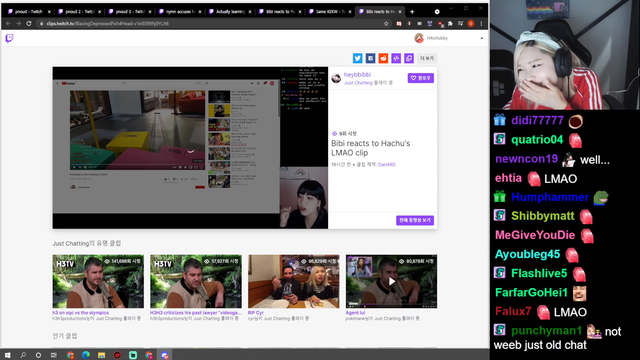Close the 'pnoud - Twitch' tab

49,12
